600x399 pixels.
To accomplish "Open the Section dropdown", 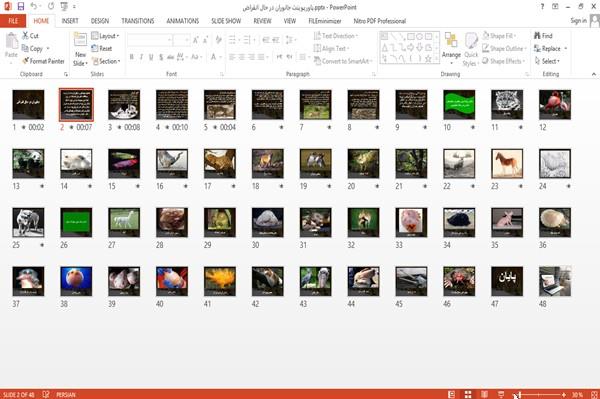I will point(106,61).
